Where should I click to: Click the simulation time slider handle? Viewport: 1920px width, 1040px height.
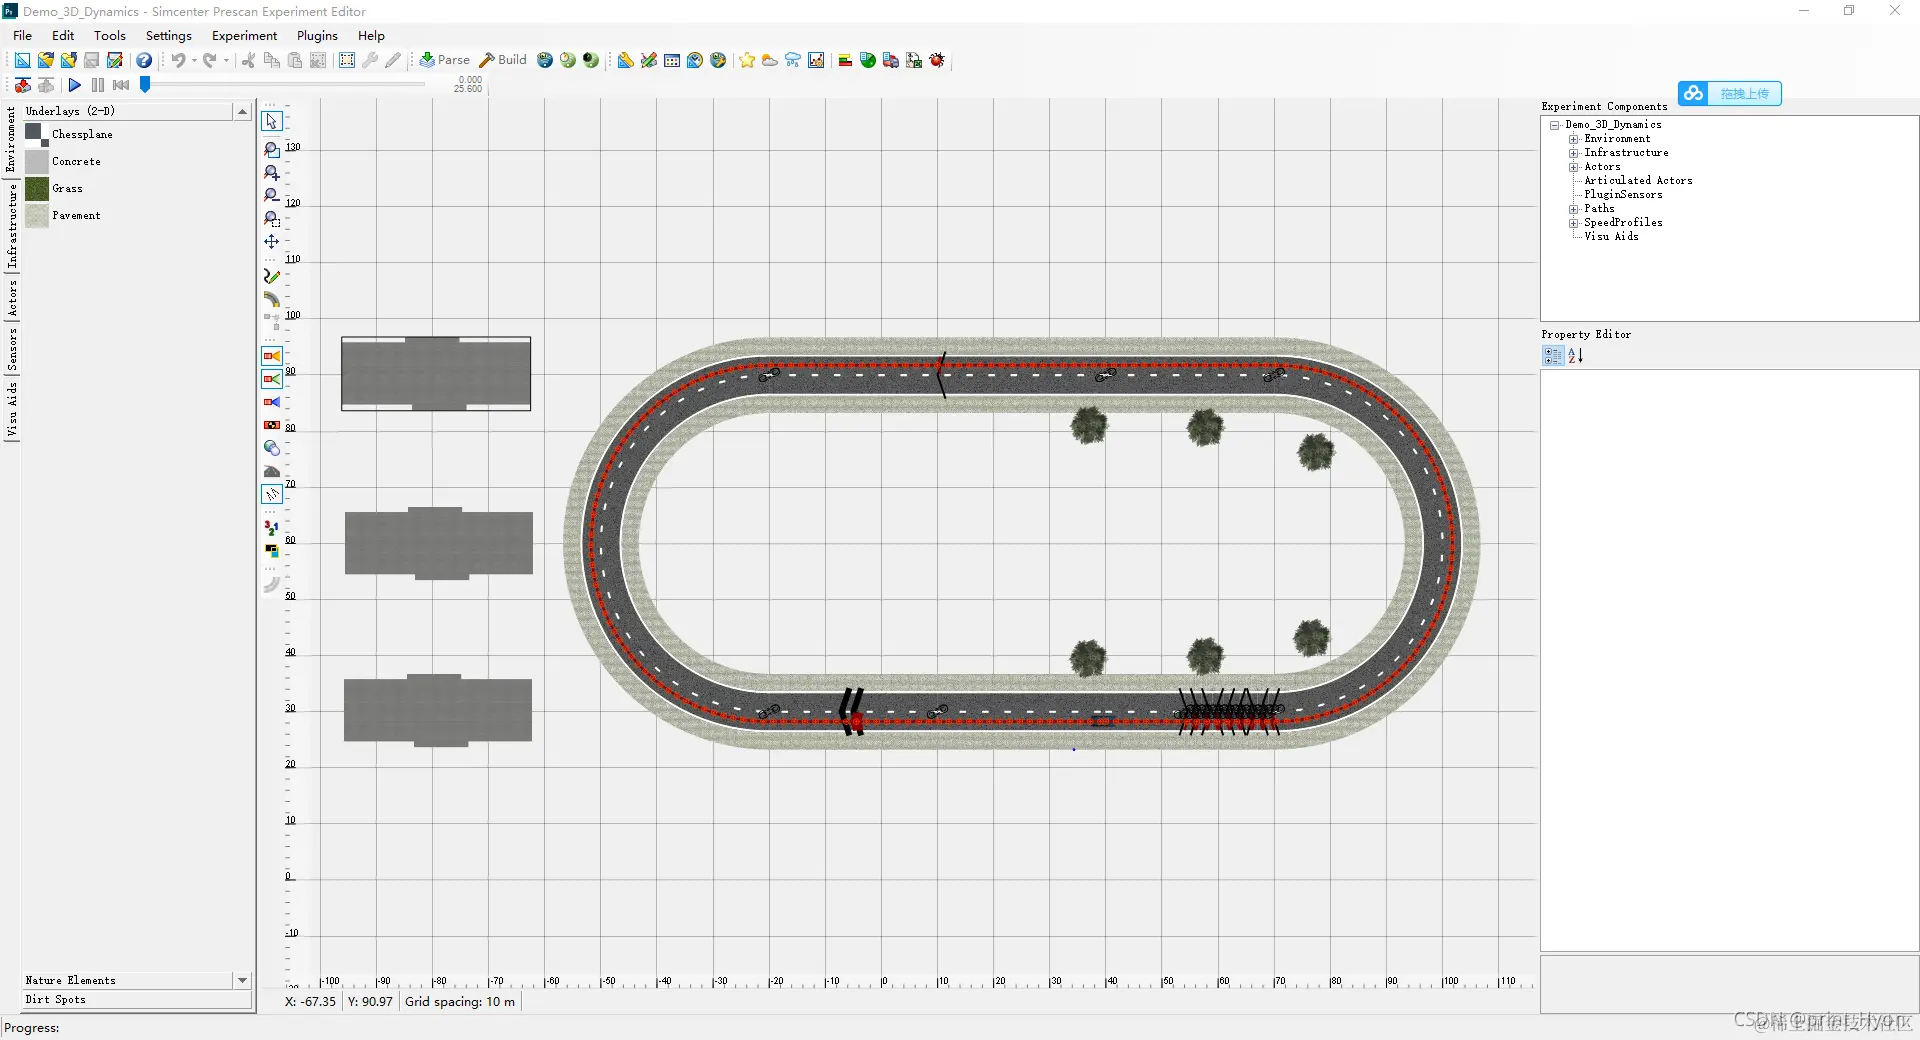[145, 85]
